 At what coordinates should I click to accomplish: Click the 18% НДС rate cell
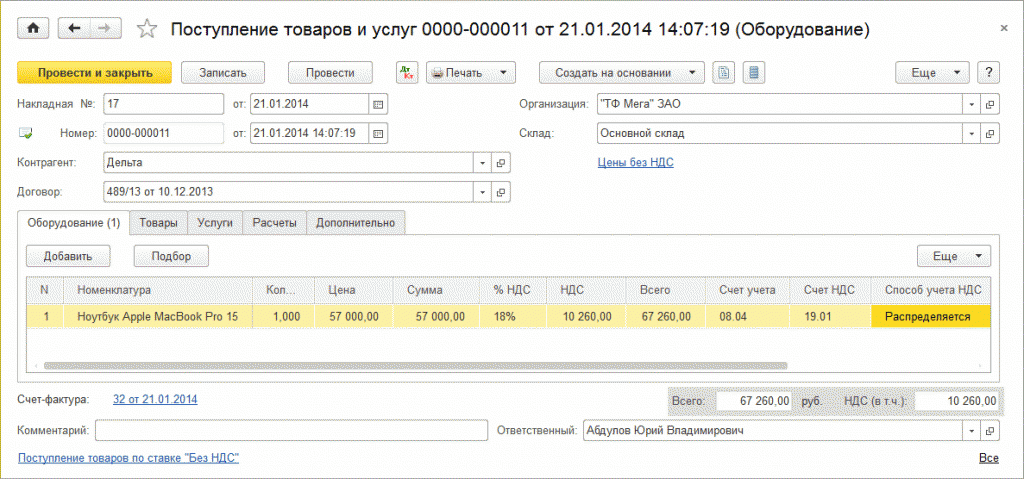[x=511, y=316]
